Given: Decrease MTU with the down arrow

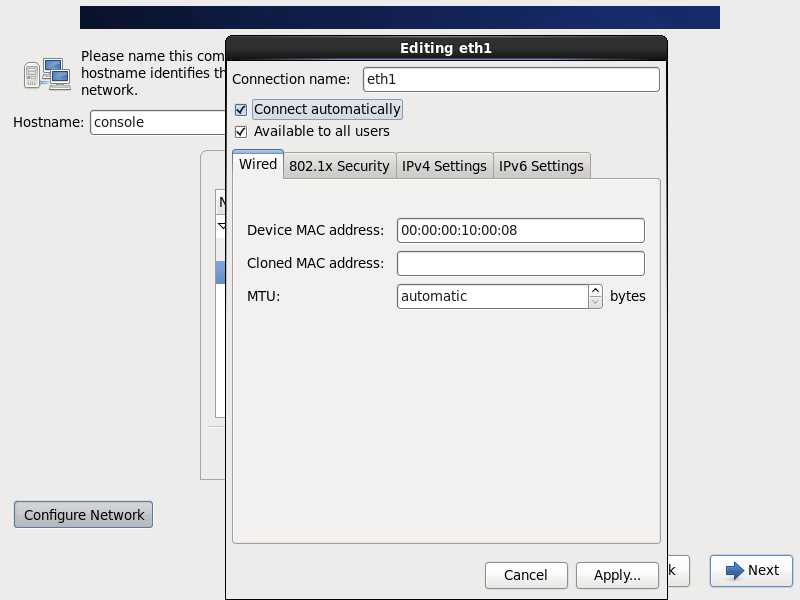Looking at the screenshot, I should coord(595,303).
